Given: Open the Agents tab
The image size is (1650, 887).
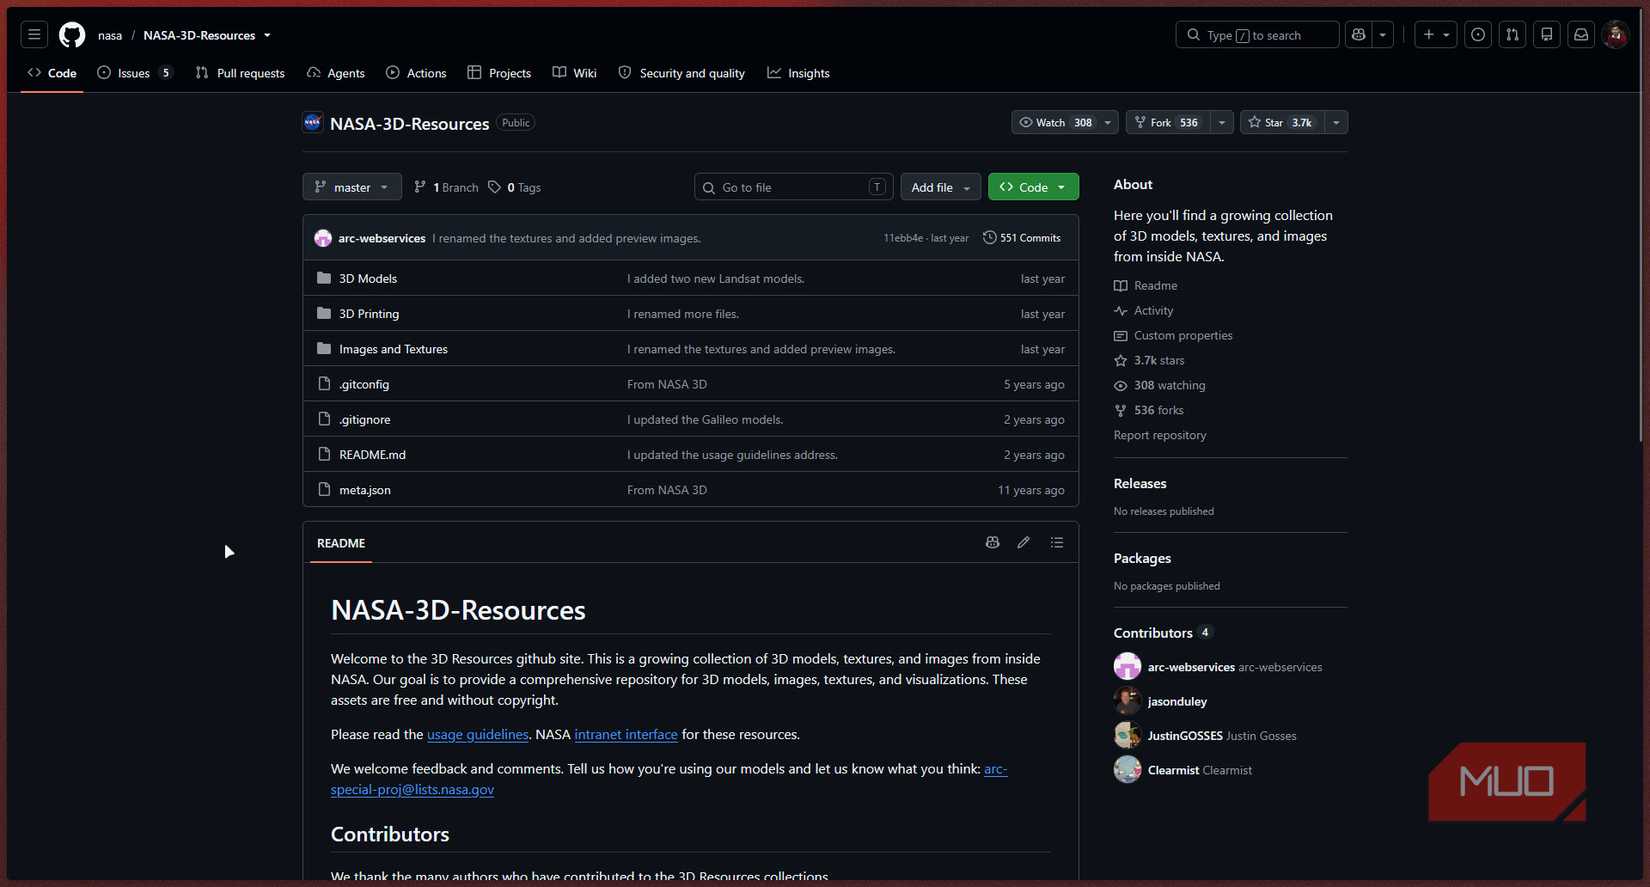Looking at the screenshot, I should [x=335, y=73].
